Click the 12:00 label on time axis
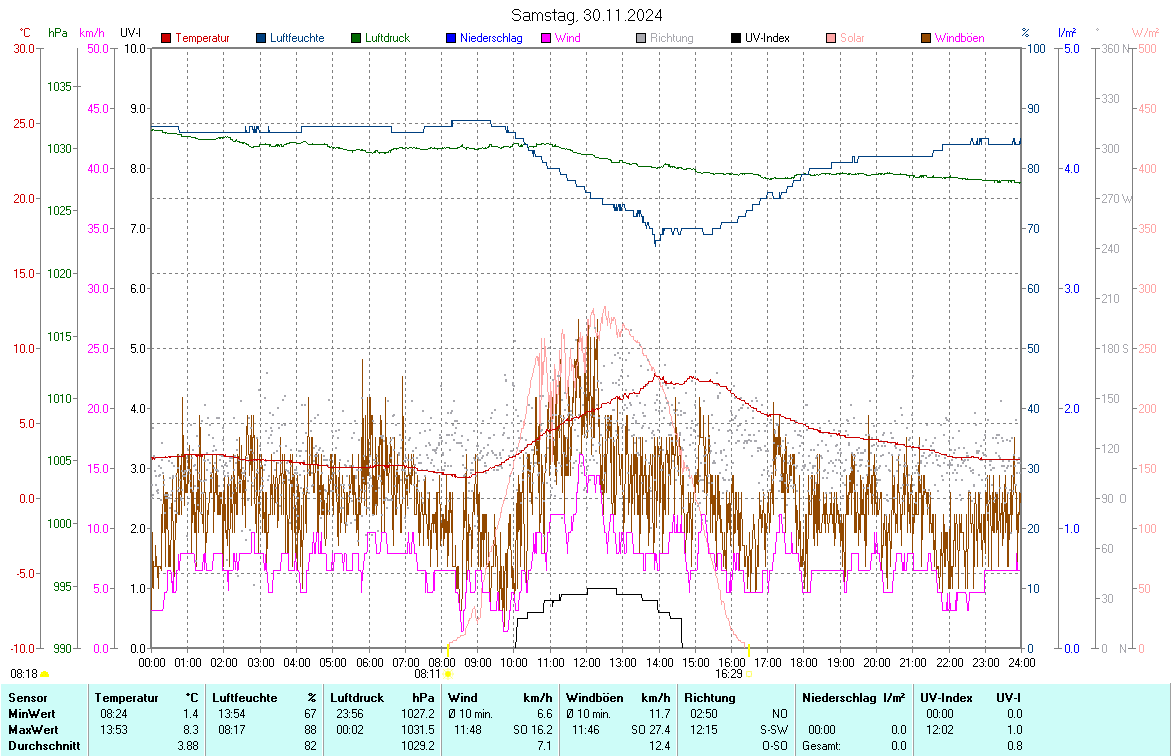The width and height of the screenshot is (1171, 756). tap(586, 662)
